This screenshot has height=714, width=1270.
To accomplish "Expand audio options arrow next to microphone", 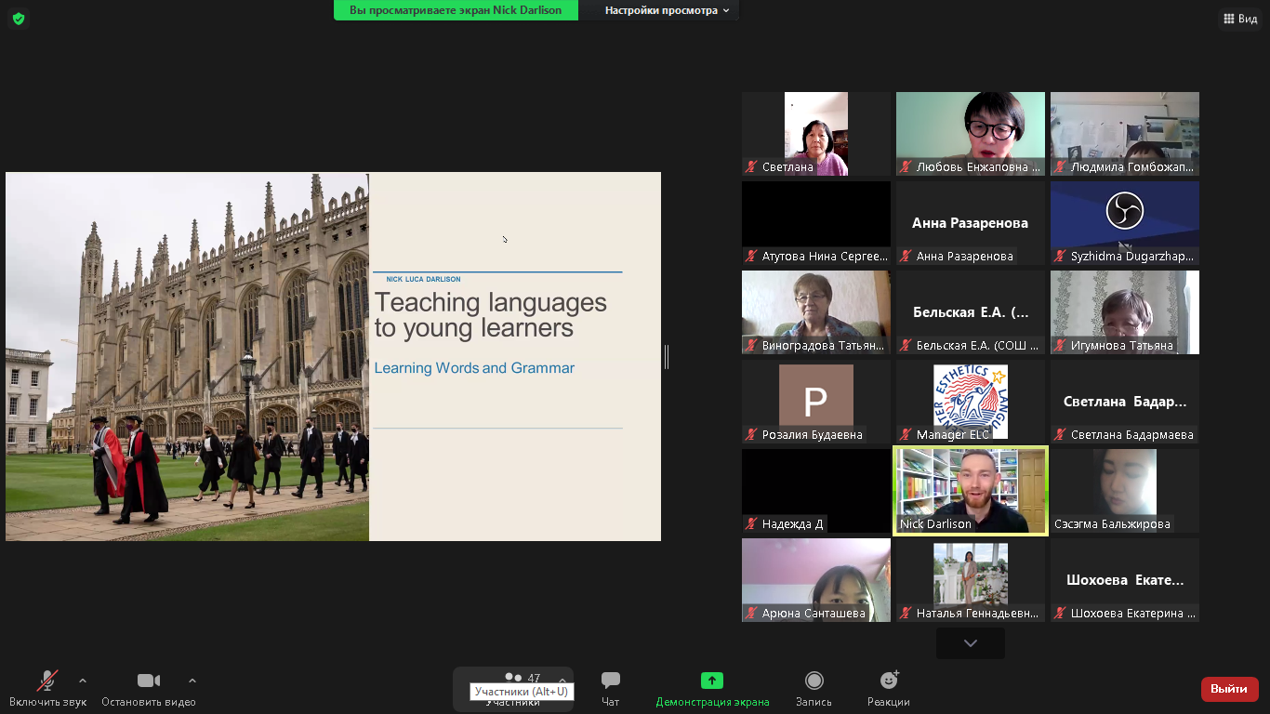I will pos(83,681).
